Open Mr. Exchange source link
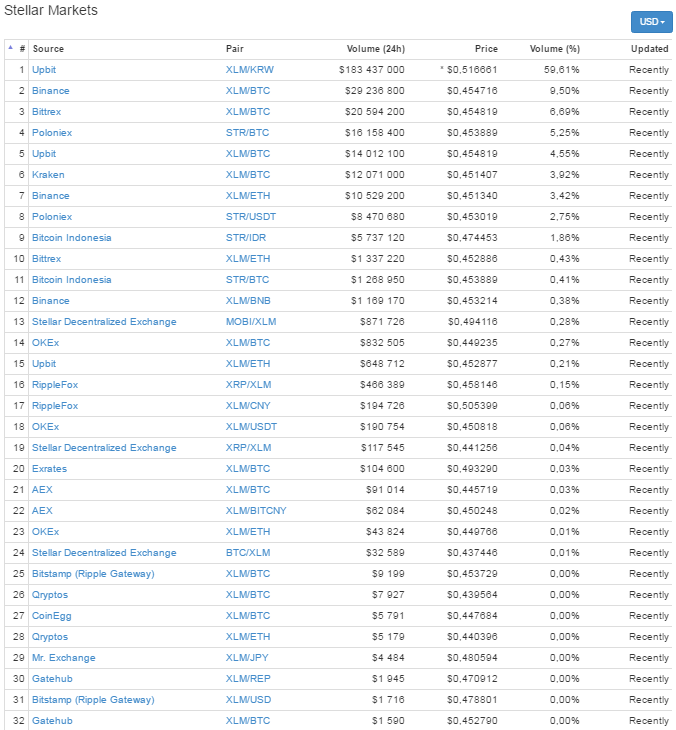676x730 pixels. 63,657
